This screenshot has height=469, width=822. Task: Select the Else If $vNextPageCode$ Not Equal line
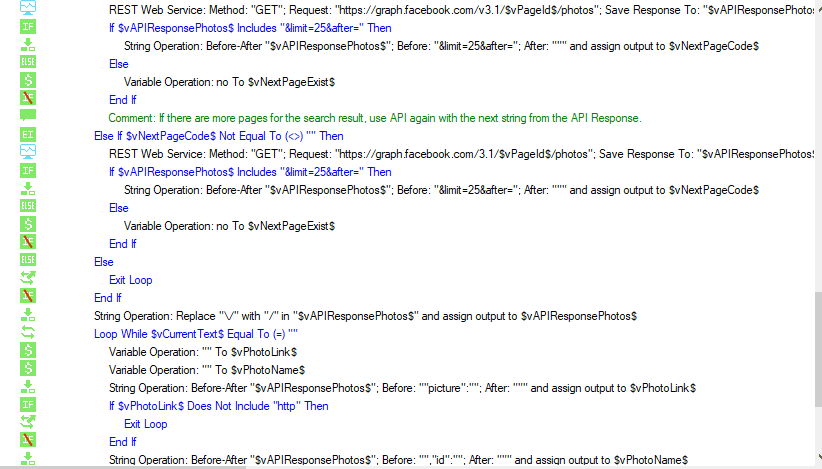(219, 136)
